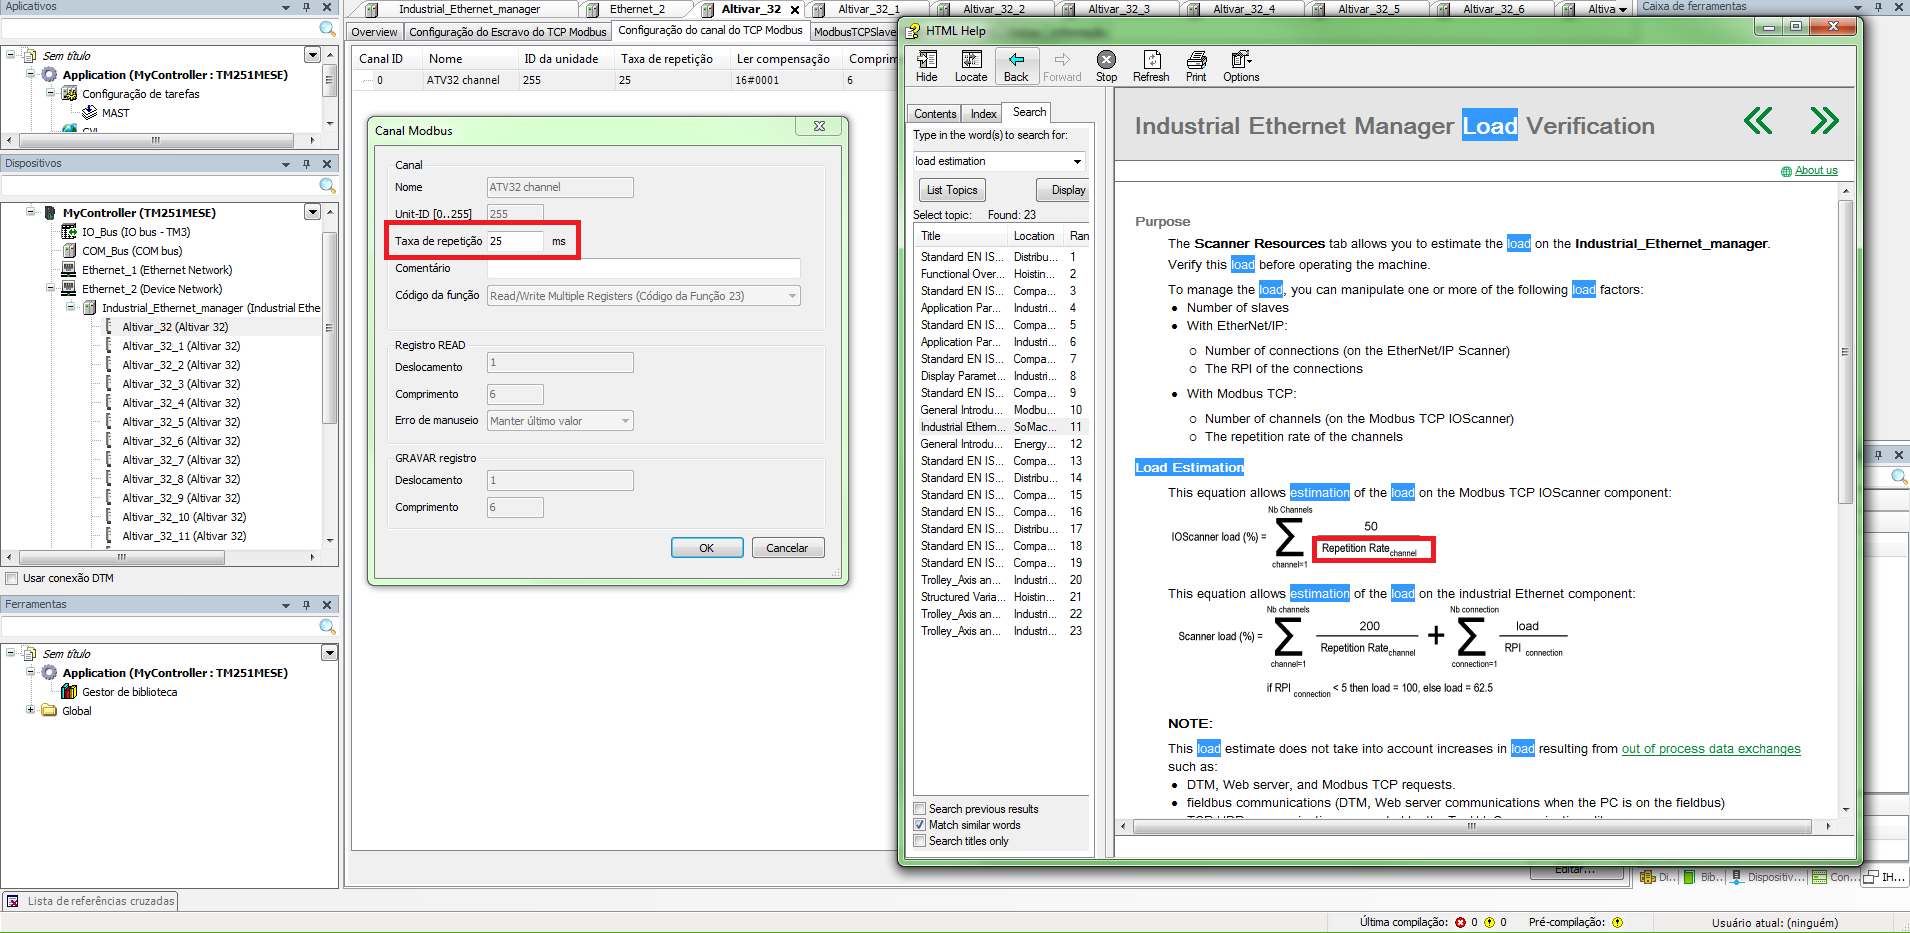The height and width of the screenshot is (933, 1910).
Task: Open the About us link
Action: click(1816, 171)
